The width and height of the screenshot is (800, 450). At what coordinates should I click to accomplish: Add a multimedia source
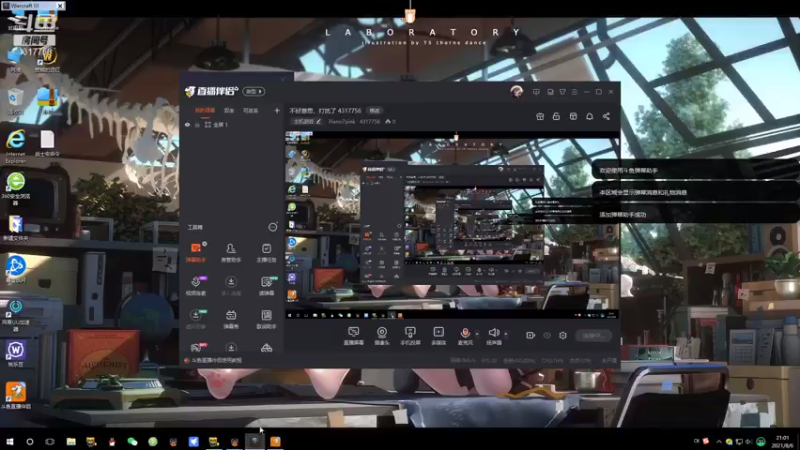pyautogui.click(x=438, y=336)
